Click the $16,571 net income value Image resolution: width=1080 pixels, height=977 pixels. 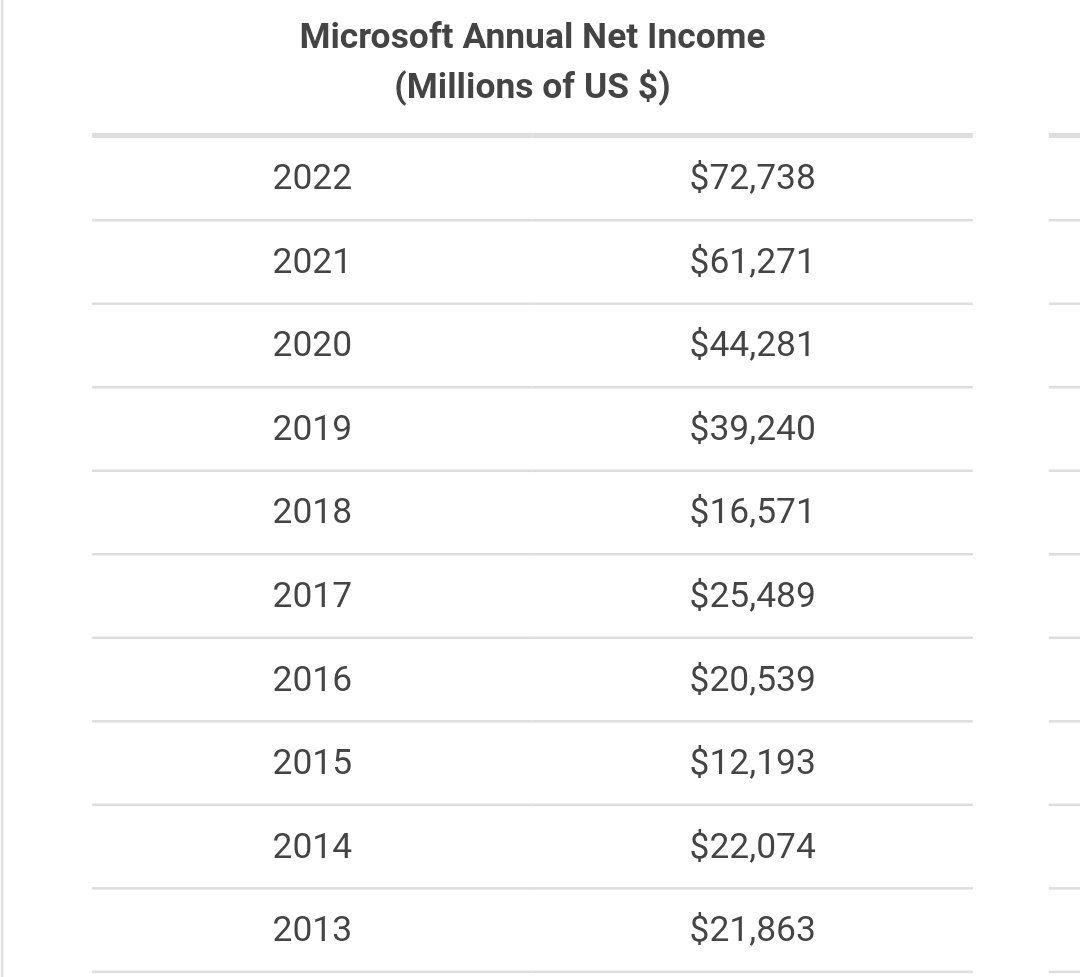point(752,511)
